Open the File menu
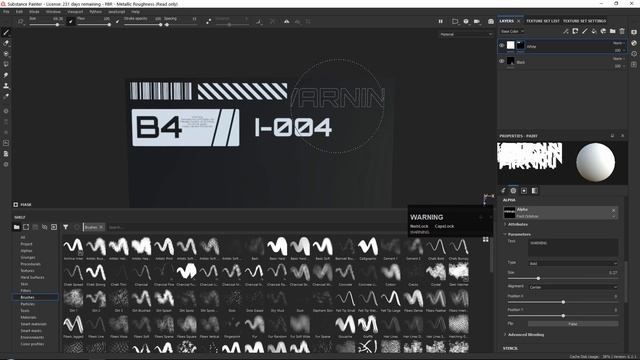640x360 pixels. click(x=6, y=12)
